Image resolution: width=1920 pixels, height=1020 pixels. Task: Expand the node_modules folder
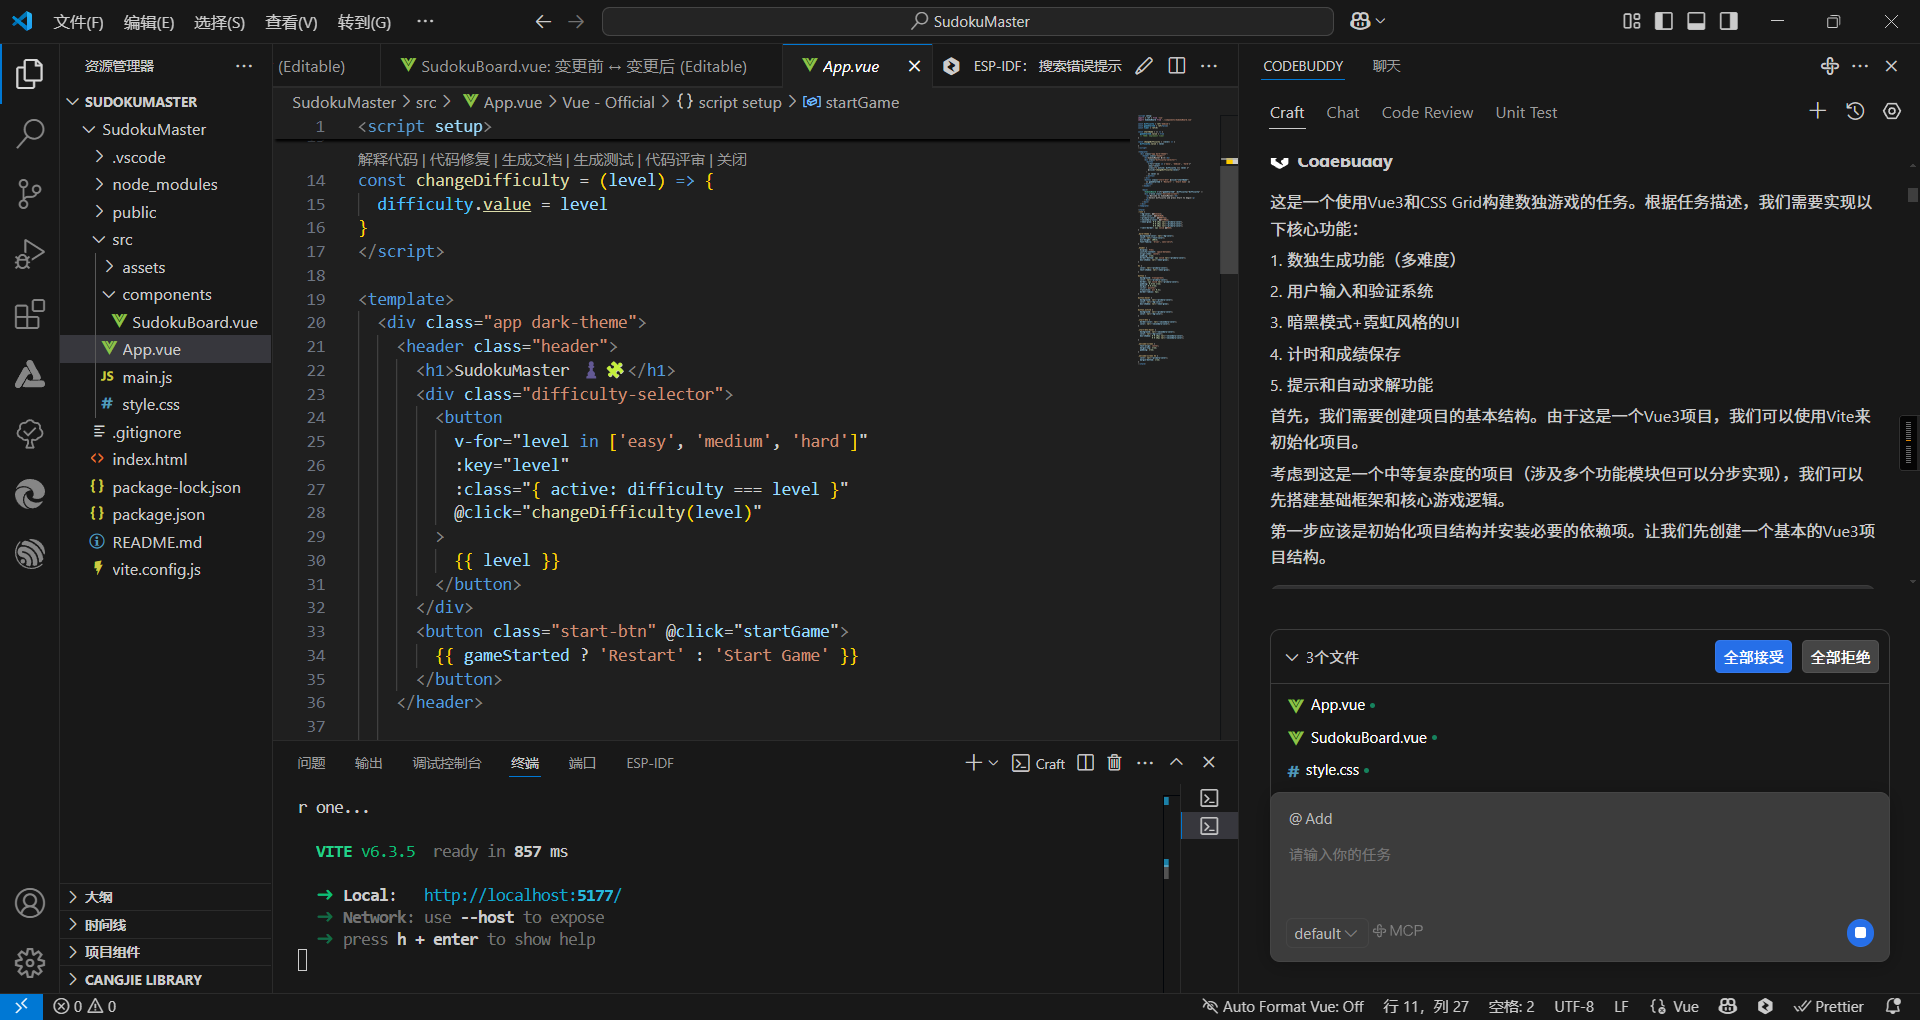pyautogui.click(x=99, y=184)
